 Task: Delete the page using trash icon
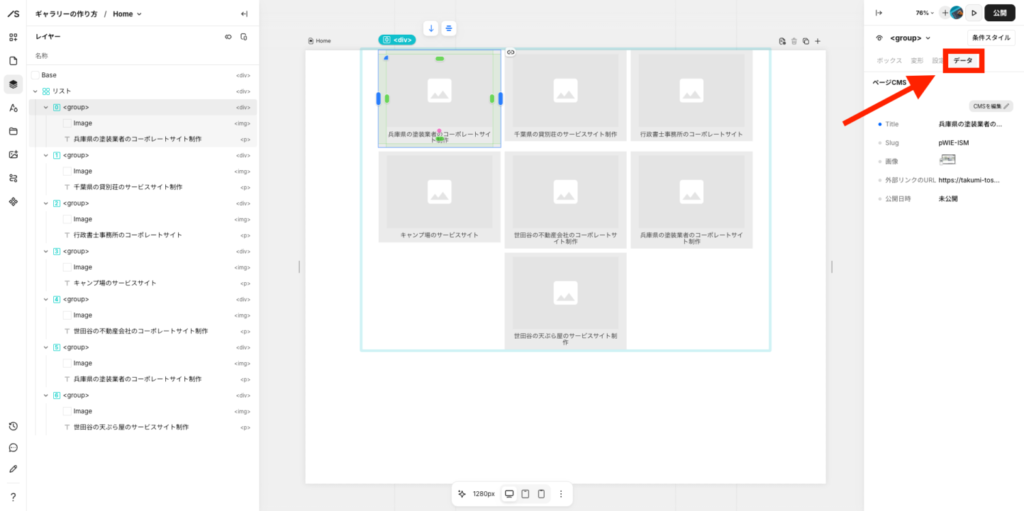[794, 41]
